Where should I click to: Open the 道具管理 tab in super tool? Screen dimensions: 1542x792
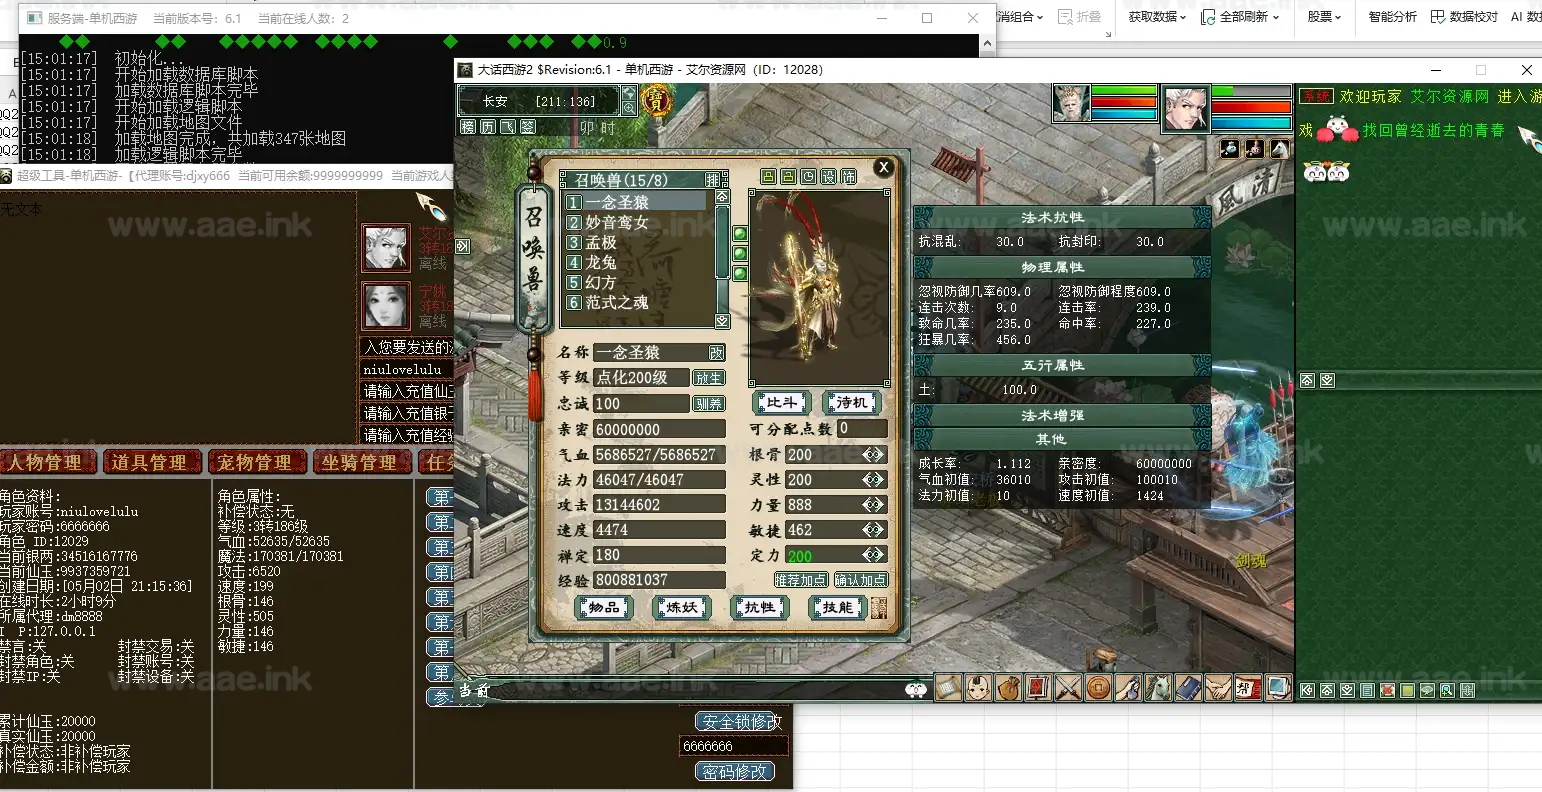(150, 462)
